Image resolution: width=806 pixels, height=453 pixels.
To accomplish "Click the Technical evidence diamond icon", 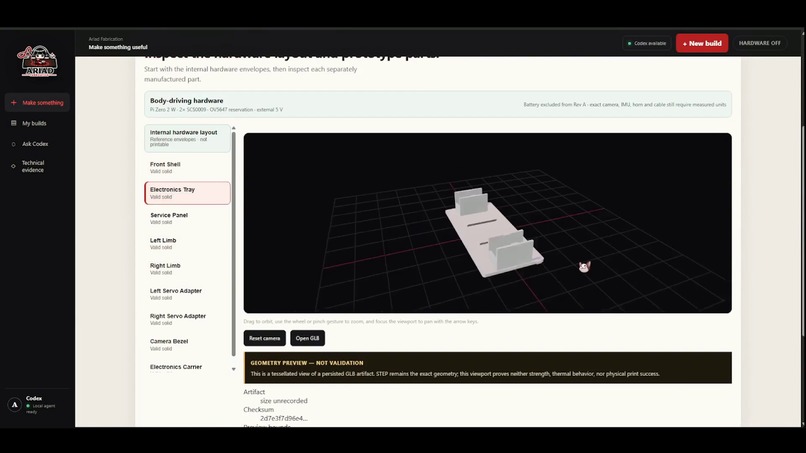I will click(14, 166).
